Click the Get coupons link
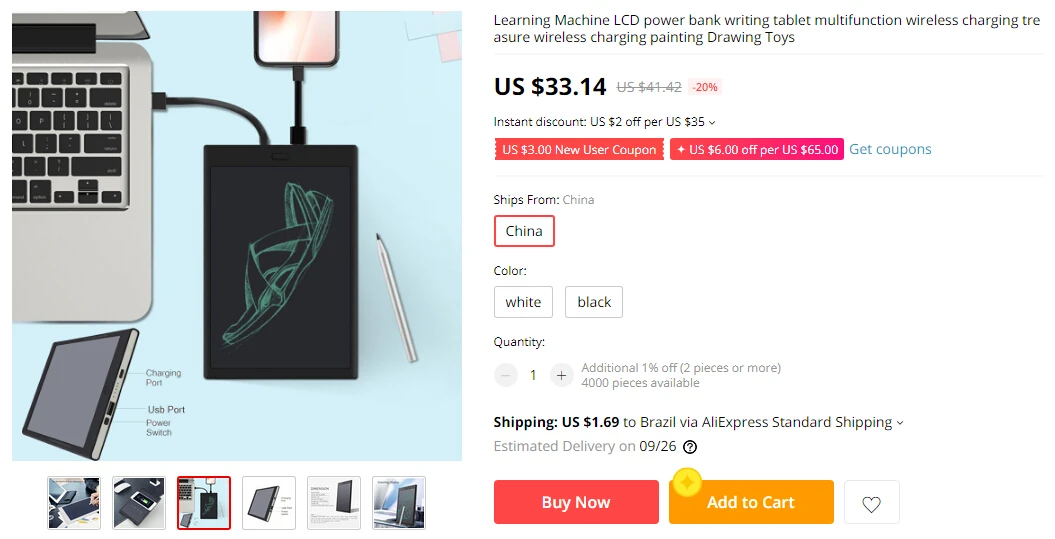Image resolution: width=1055 pixels, height=539 pixels. point(890,149)
